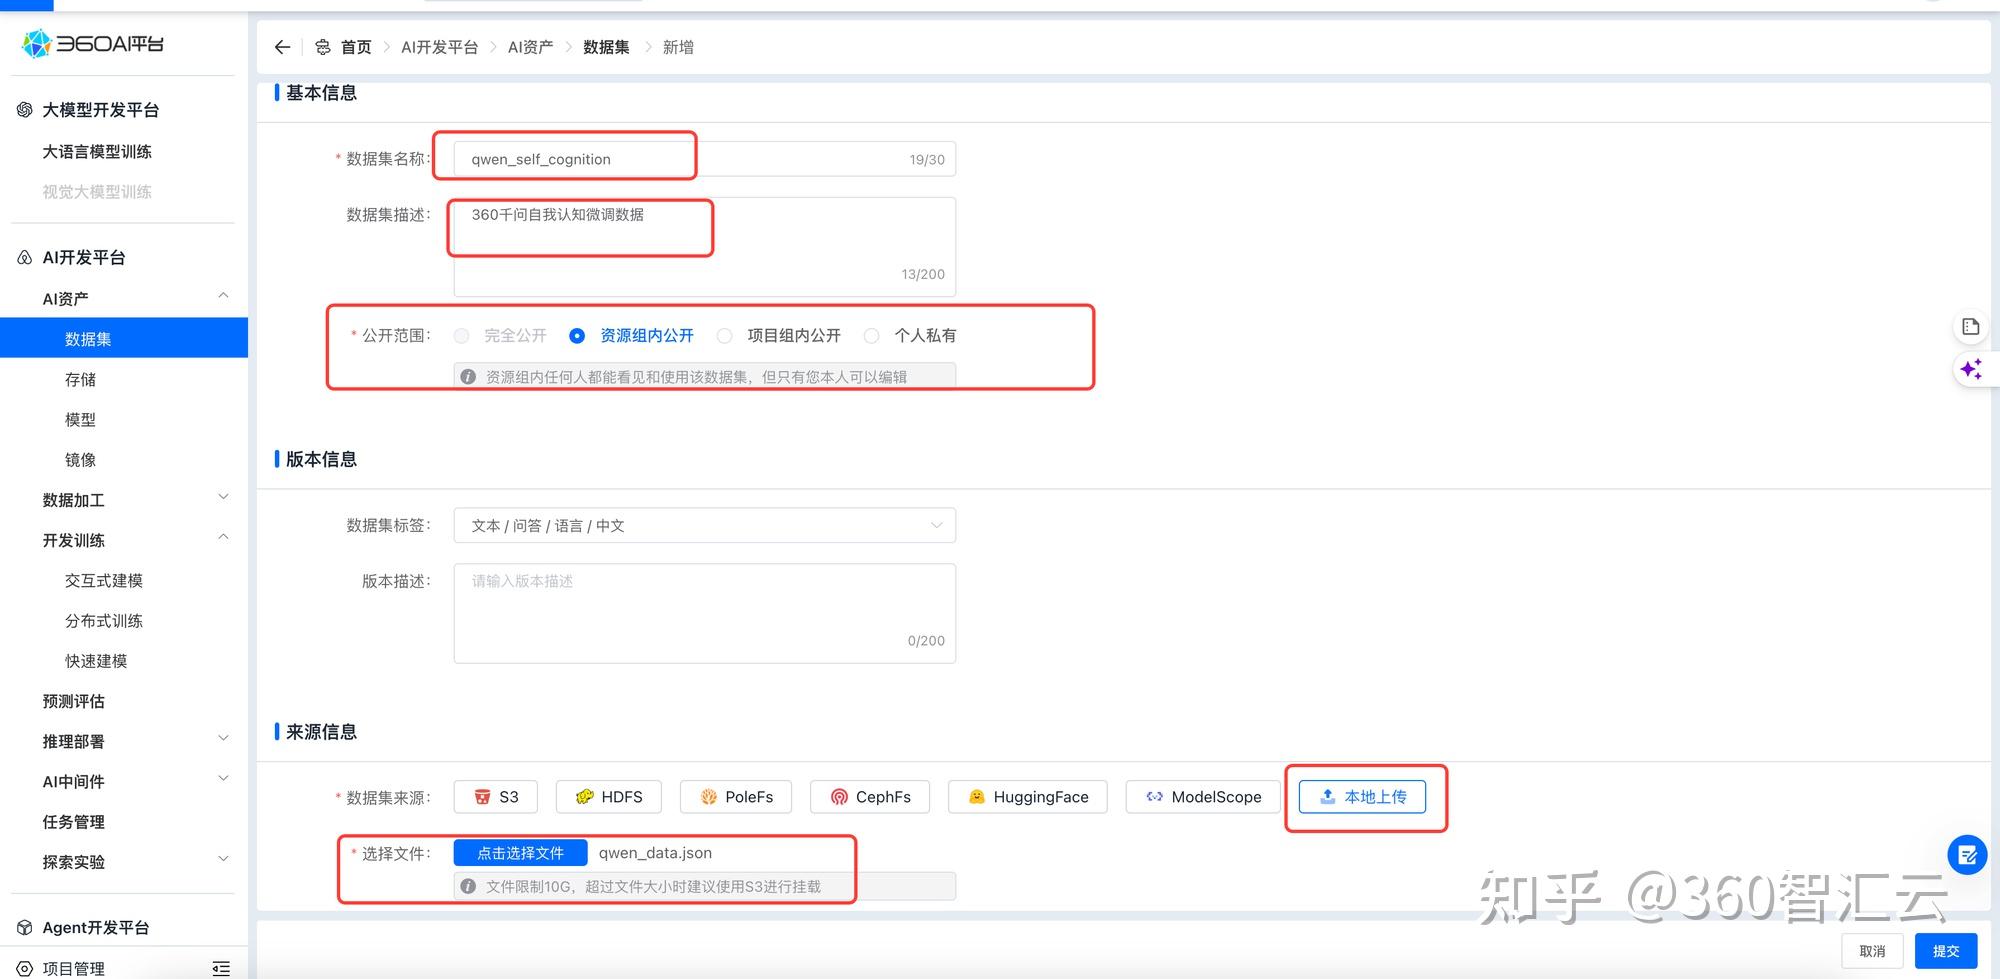Open 分布式训练 from the sidebar
The width and height of the screenshot is (2000, 979).
pyautogui.click(x=104, y=620)
